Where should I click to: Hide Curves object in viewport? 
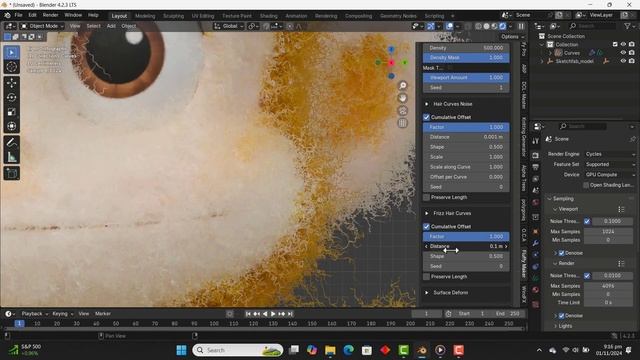point(623,53)
